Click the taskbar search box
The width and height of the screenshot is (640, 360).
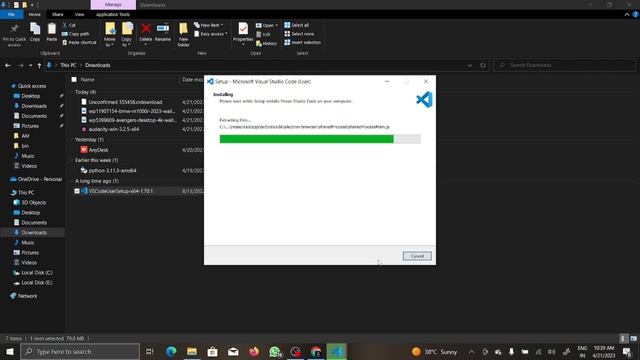click(x=80, y=351)
